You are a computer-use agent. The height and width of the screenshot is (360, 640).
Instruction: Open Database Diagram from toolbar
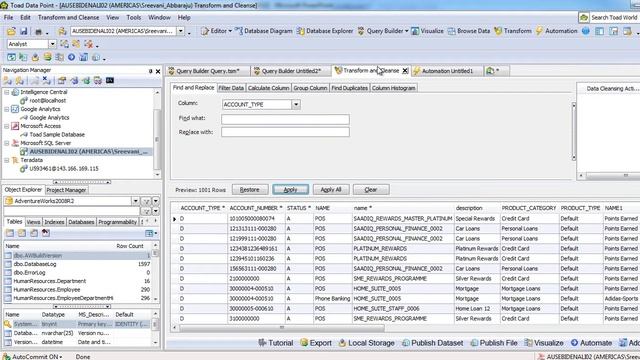(264, 31)
